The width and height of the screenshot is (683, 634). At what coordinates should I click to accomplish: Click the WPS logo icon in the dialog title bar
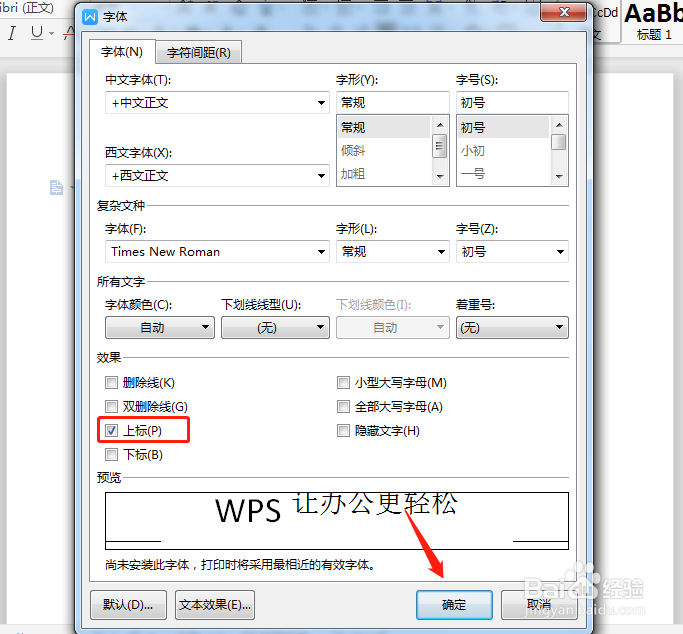click(90, 17)
